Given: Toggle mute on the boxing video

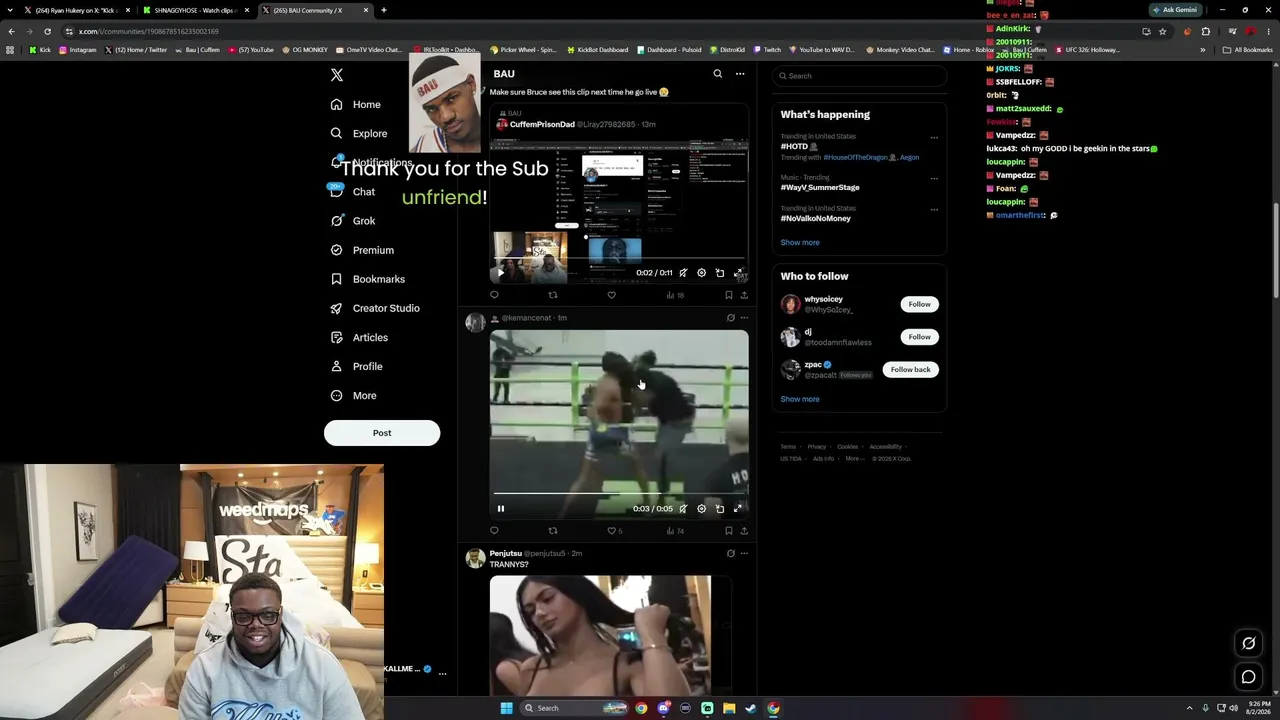Looking at the screenshot, I should tap(683, 509).
